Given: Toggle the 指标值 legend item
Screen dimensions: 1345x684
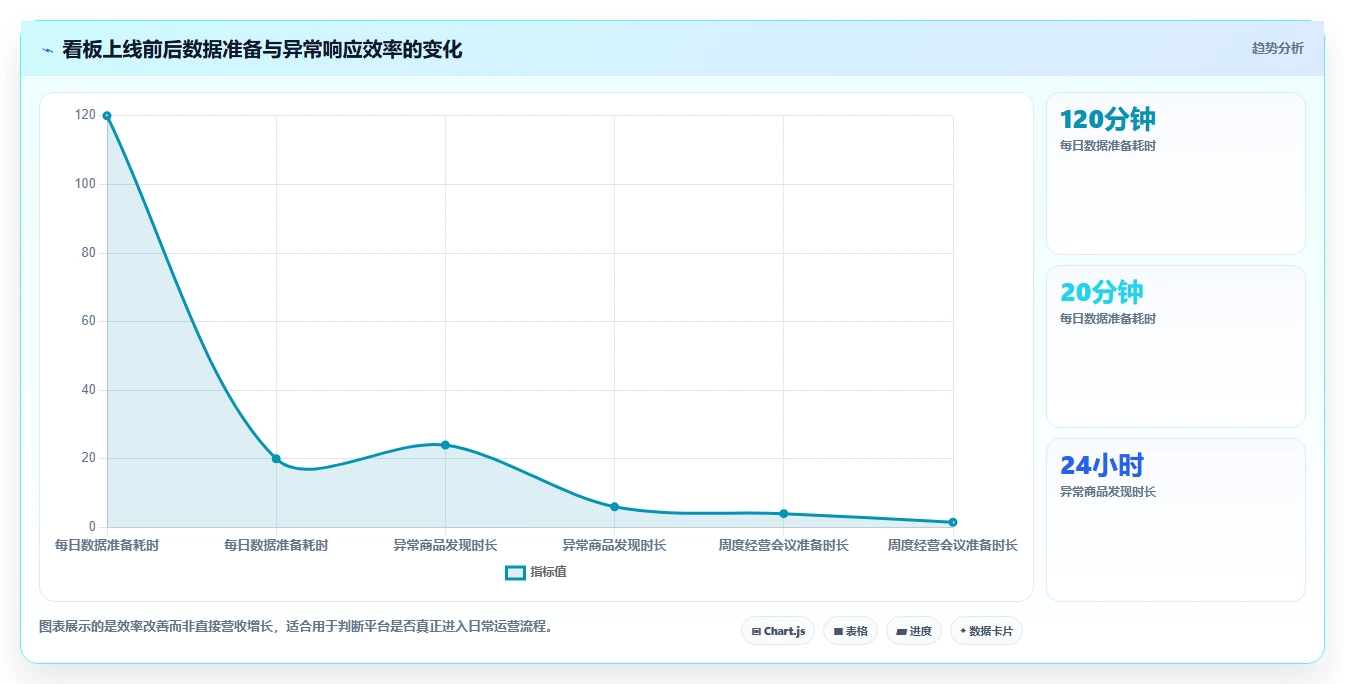Looking at the screenshot, I should 536,572.
